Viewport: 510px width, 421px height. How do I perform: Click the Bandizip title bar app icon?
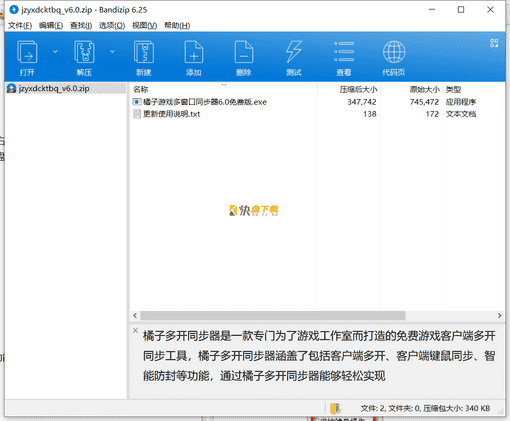(14, 10)
